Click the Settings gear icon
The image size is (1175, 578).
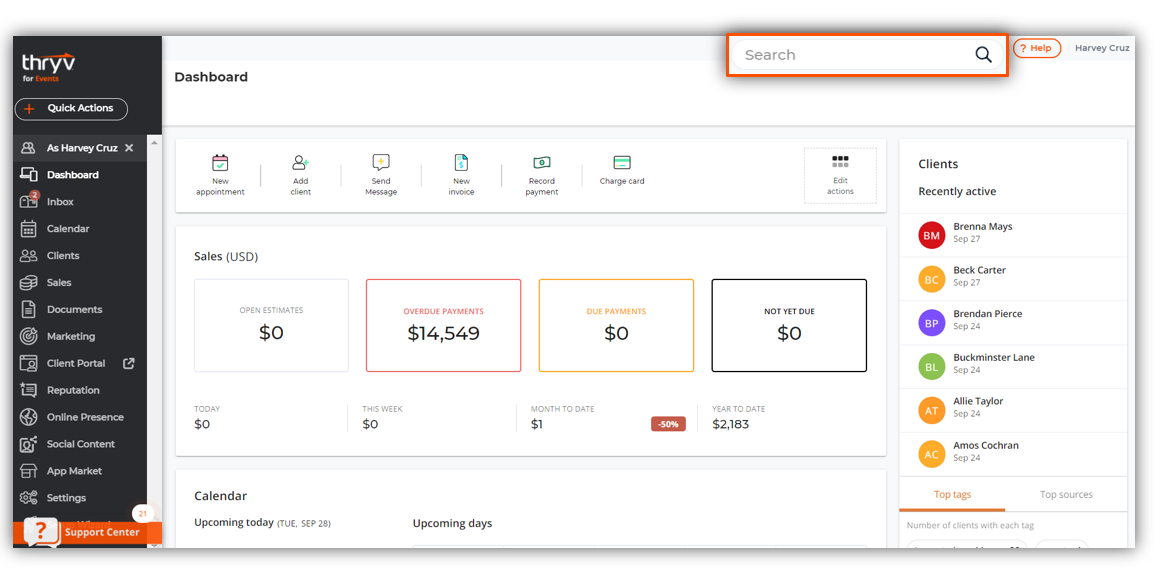[28, 498]
